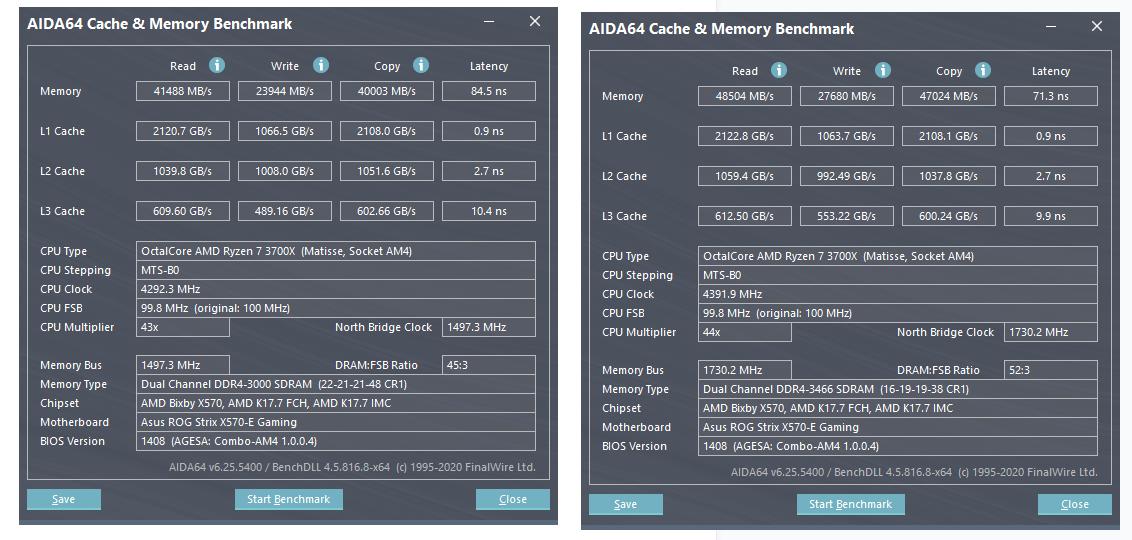The image size is (1132, 540).
Task: Click L1 Cache read 2120.7 GB/s
Action: tap(183, 131)
